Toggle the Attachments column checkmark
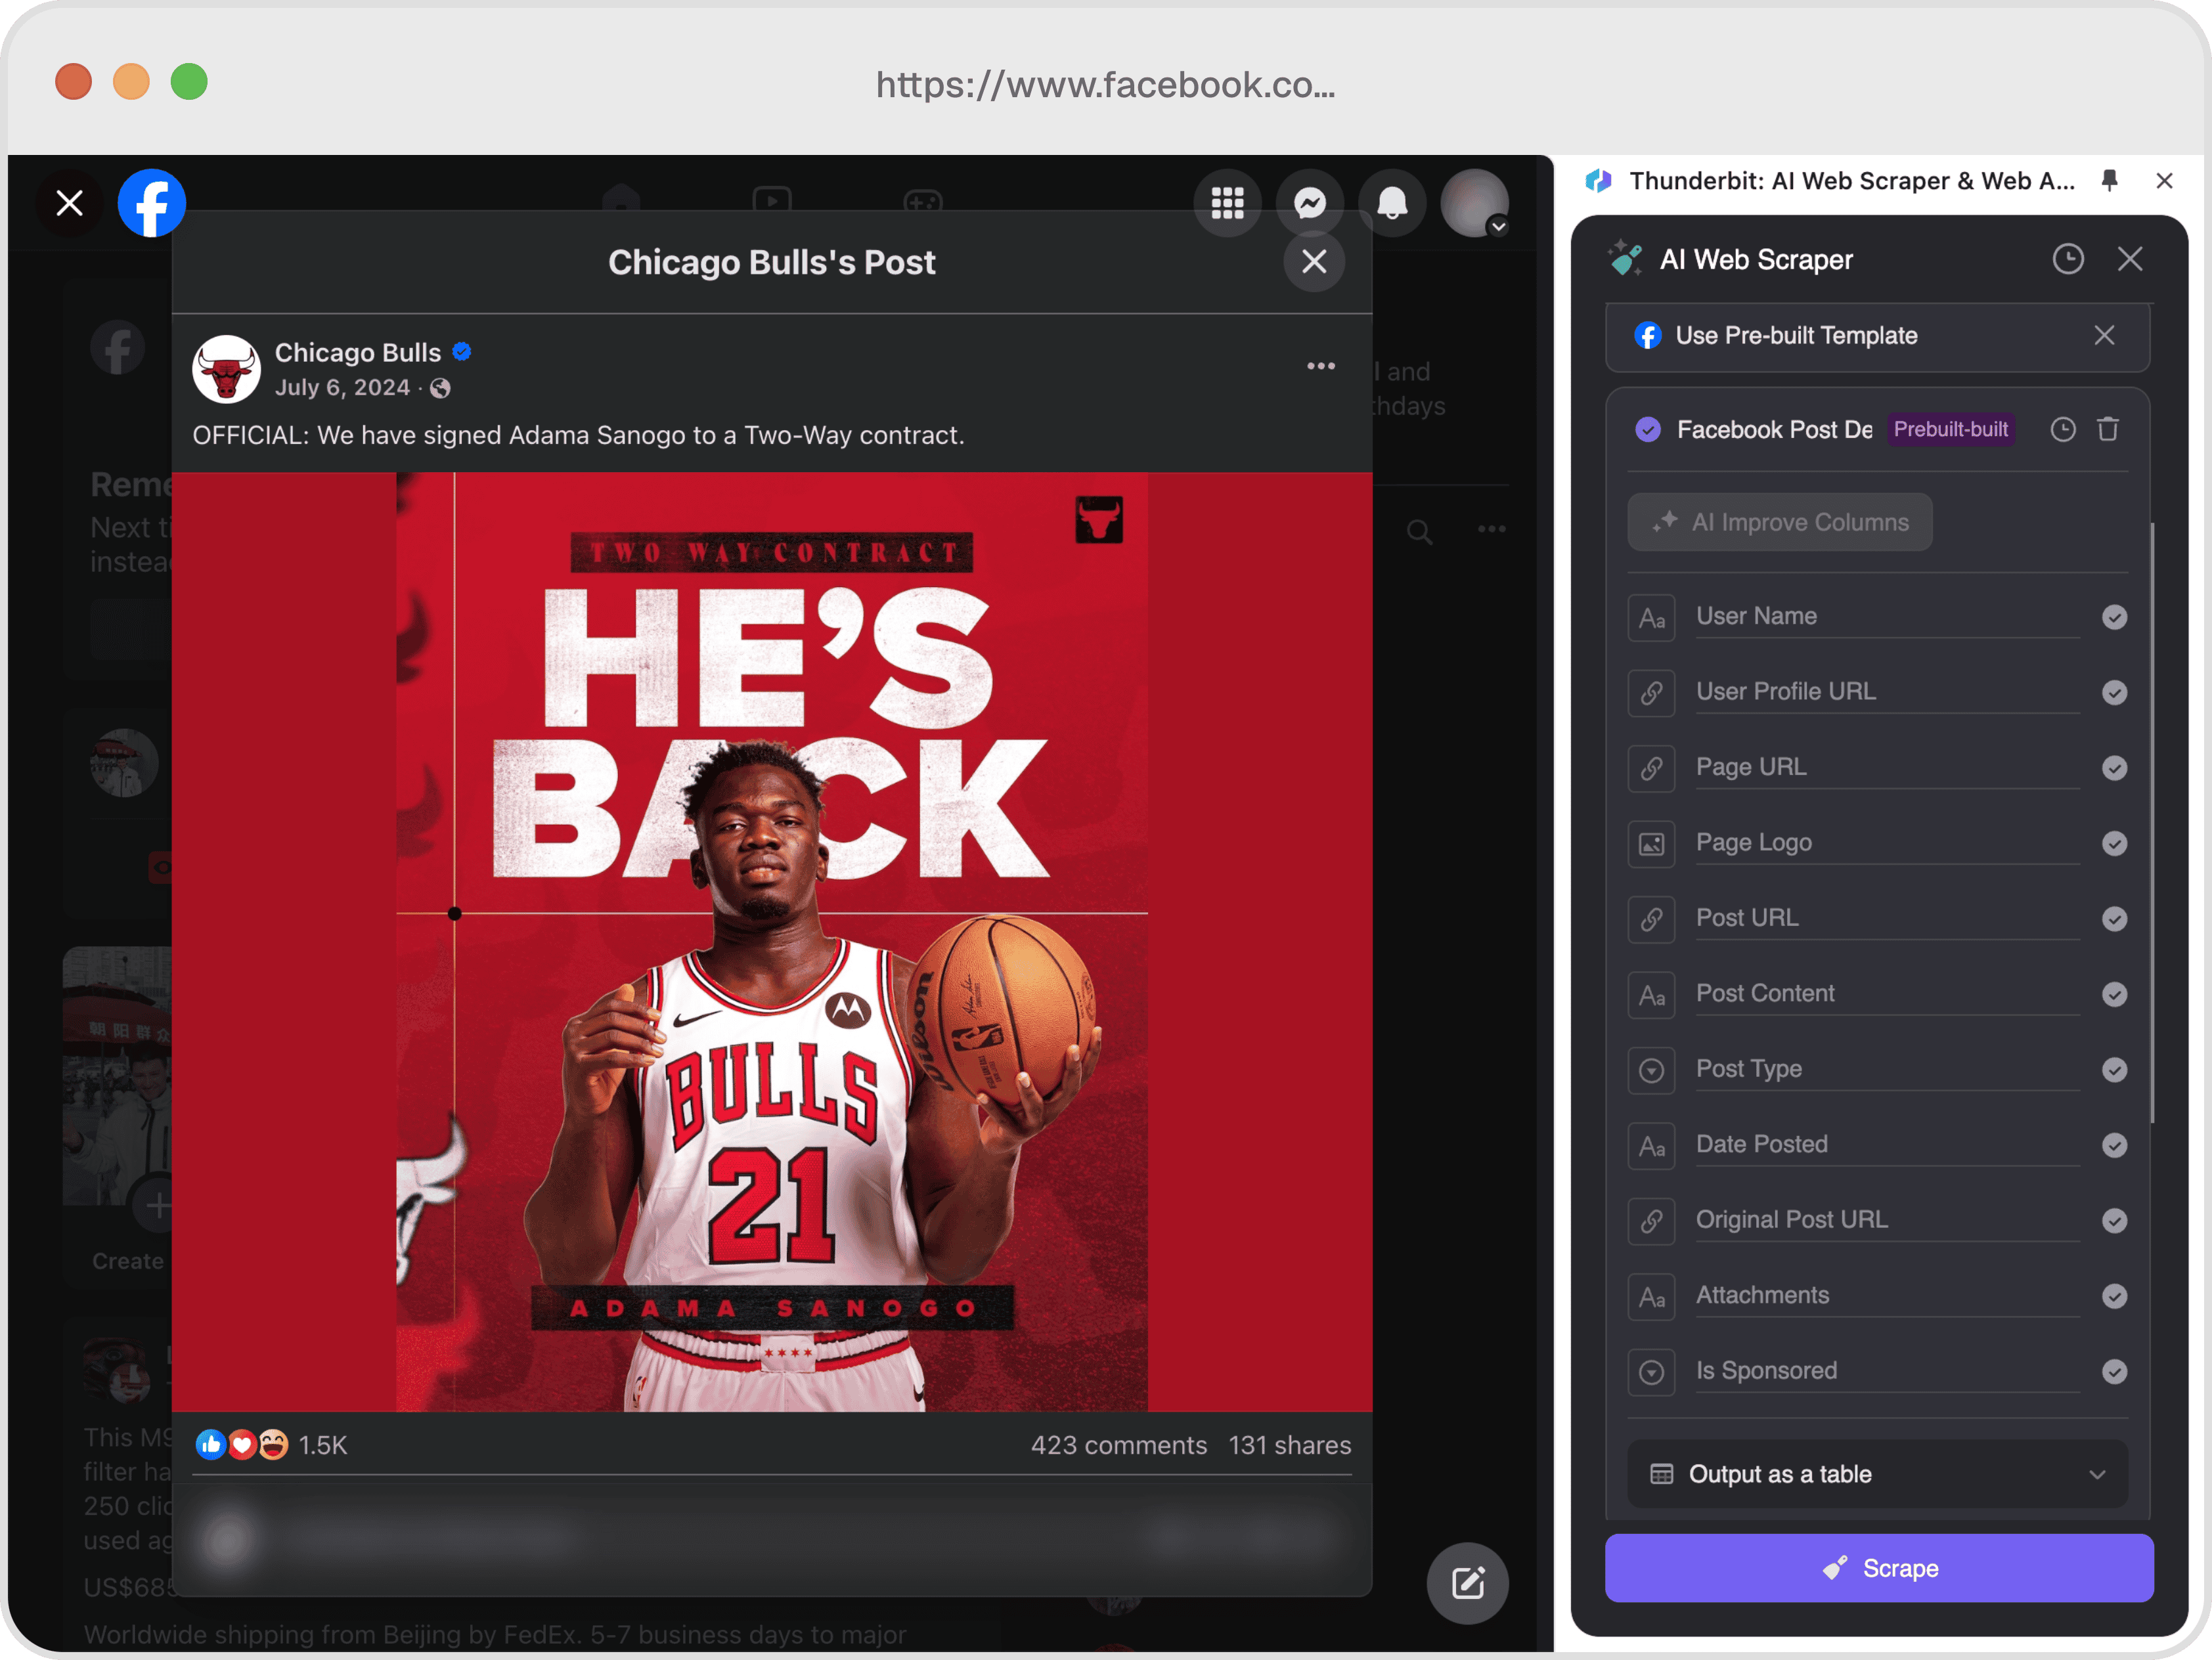 [x=2114, y=1296]
